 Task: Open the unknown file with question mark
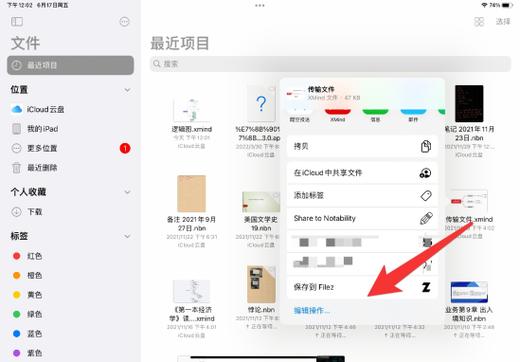pyautogui.click(x=261, y=104)
